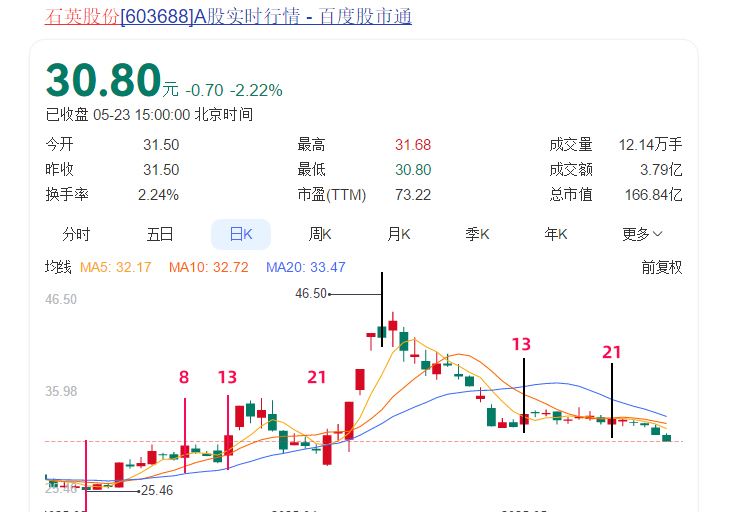Click the 市盈(TTM) value 73.22
The image size is (750, 512).
[x=413, y=195]
